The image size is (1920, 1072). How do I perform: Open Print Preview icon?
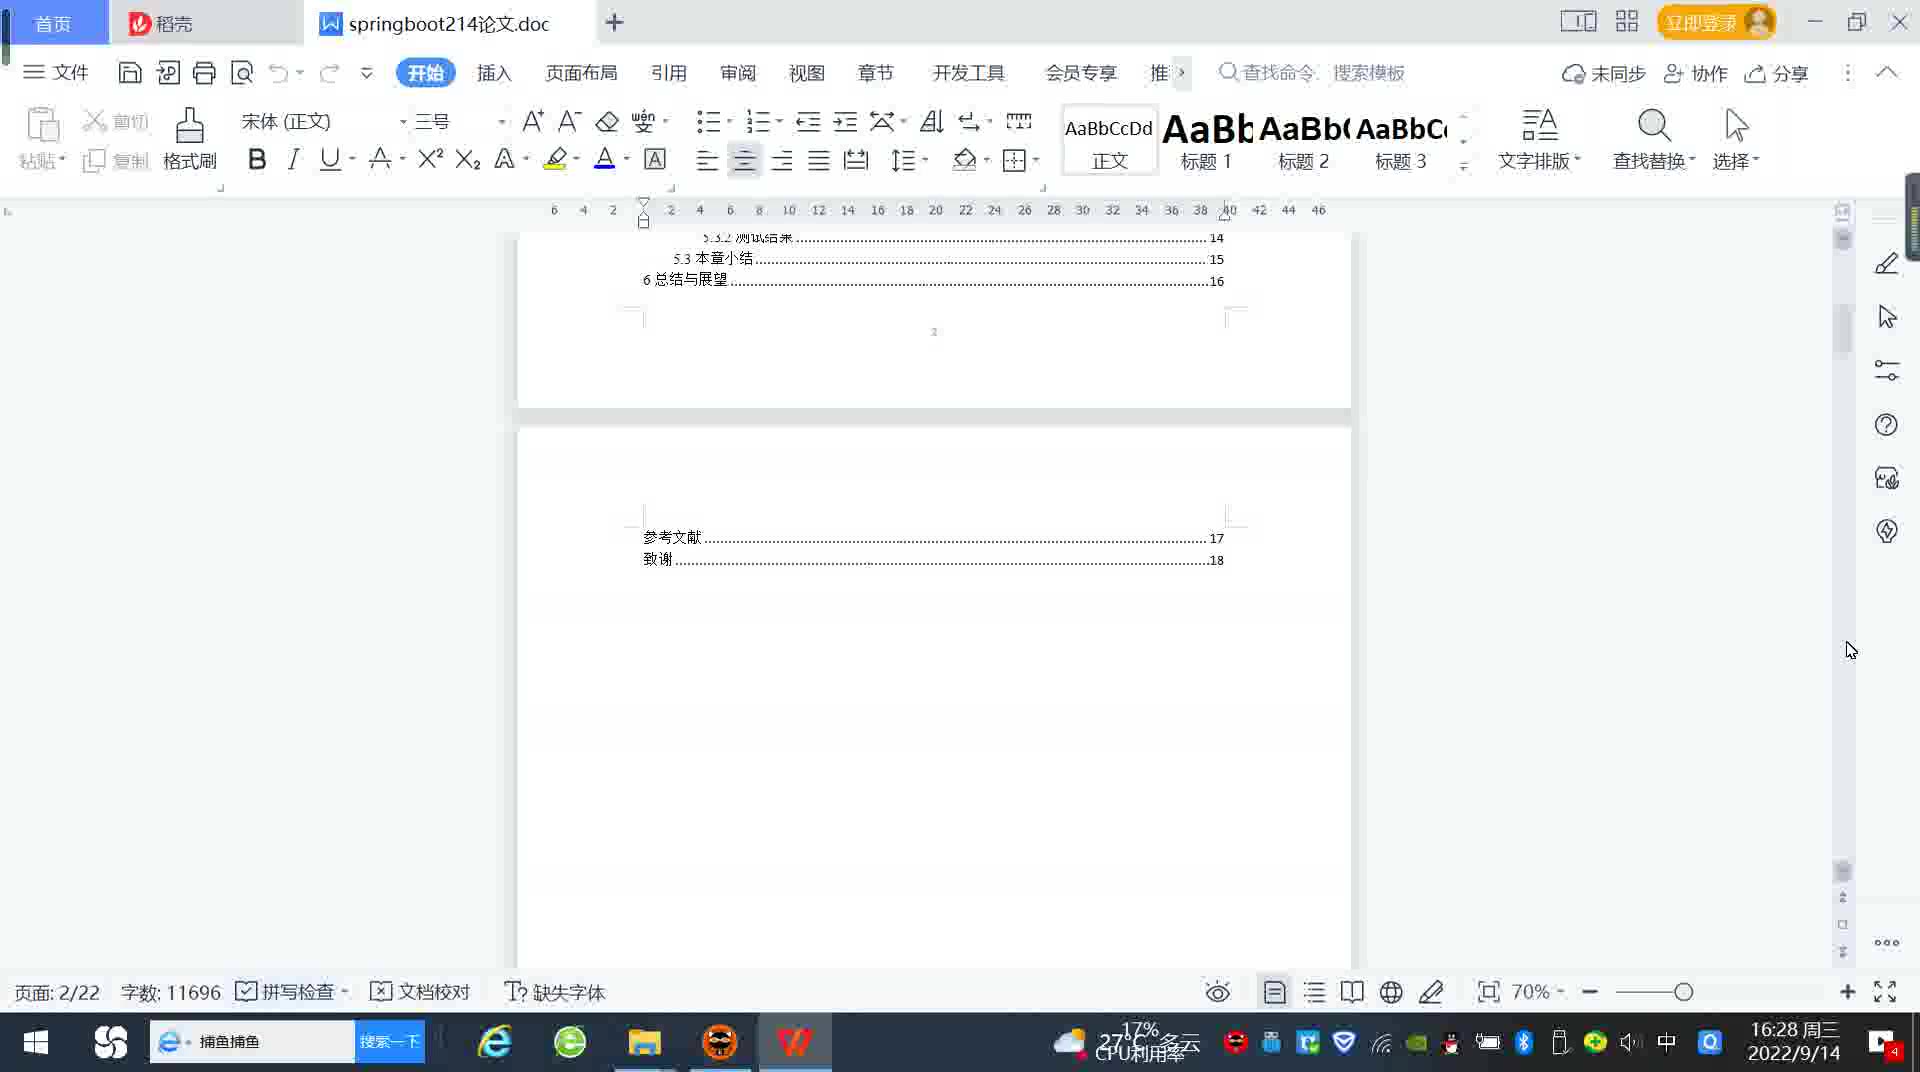pos(242,73)
